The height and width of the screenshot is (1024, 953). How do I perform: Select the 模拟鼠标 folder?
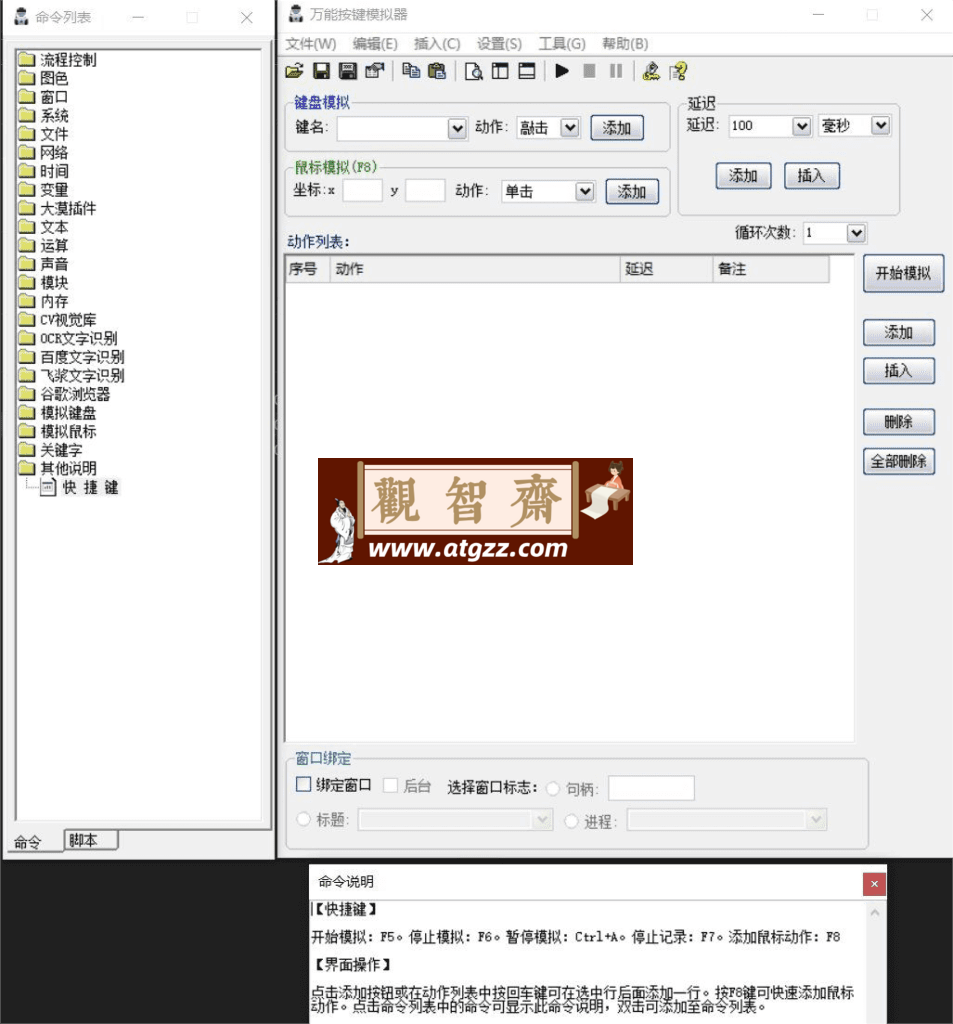point(57,432)
